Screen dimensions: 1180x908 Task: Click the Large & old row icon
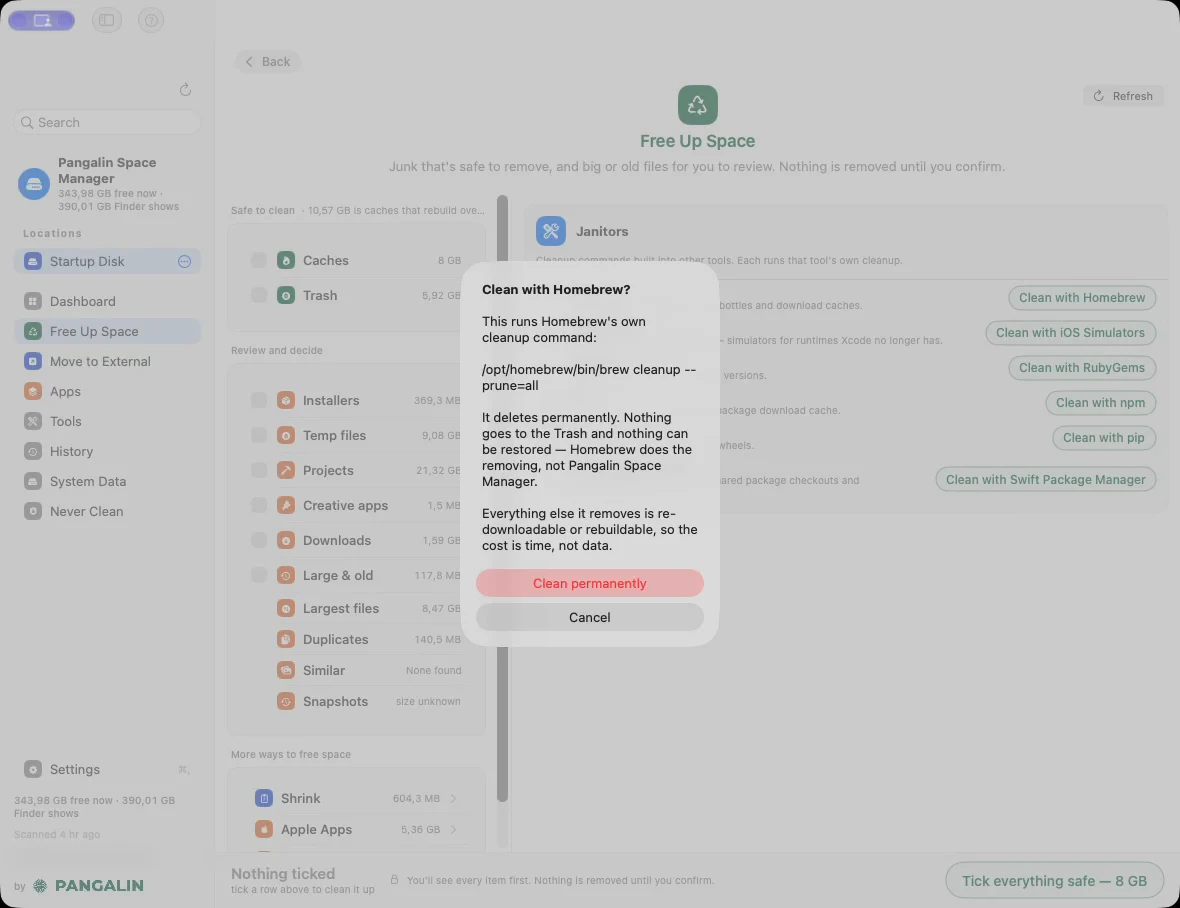tap(286, 575)
